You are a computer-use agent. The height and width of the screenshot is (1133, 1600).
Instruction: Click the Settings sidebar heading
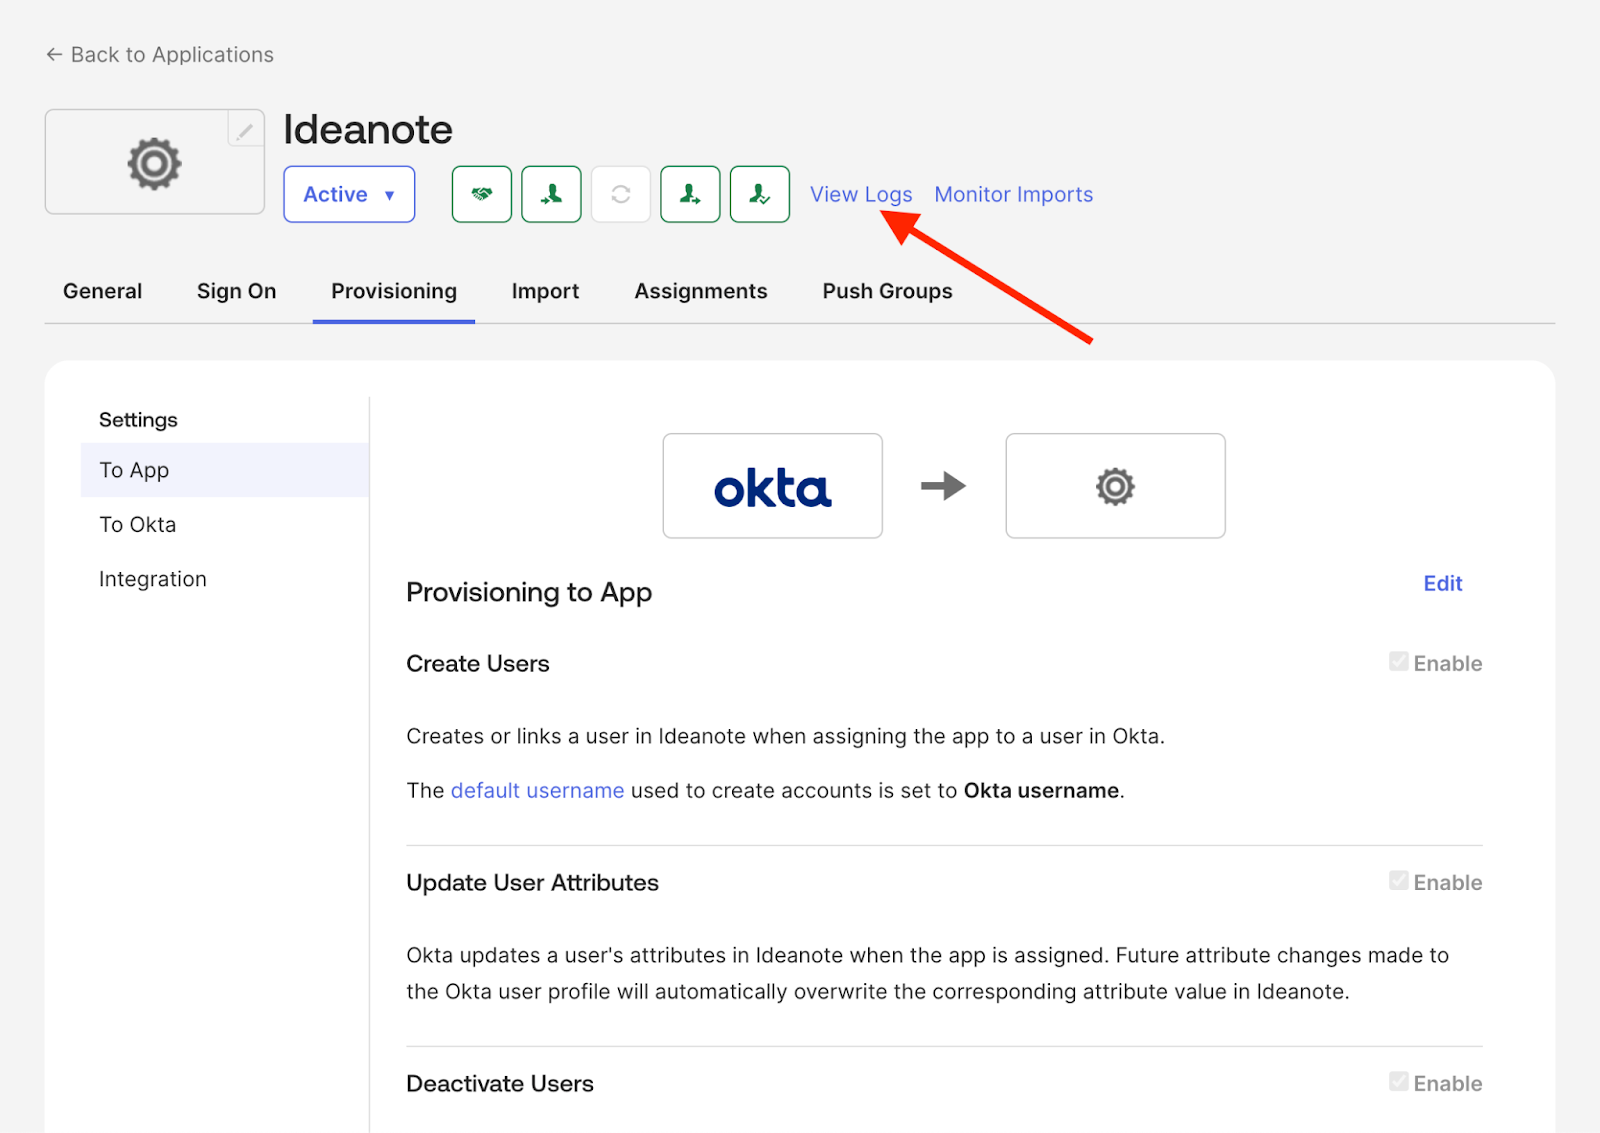pos(138,420)
